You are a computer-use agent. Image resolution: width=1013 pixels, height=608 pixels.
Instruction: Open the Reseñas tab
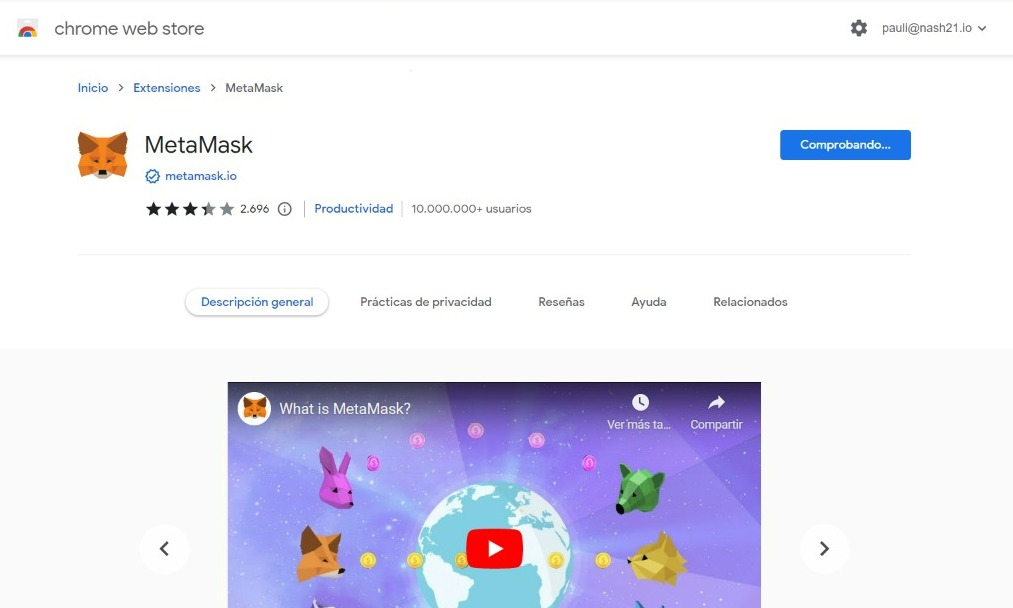(x=561, y=302)
